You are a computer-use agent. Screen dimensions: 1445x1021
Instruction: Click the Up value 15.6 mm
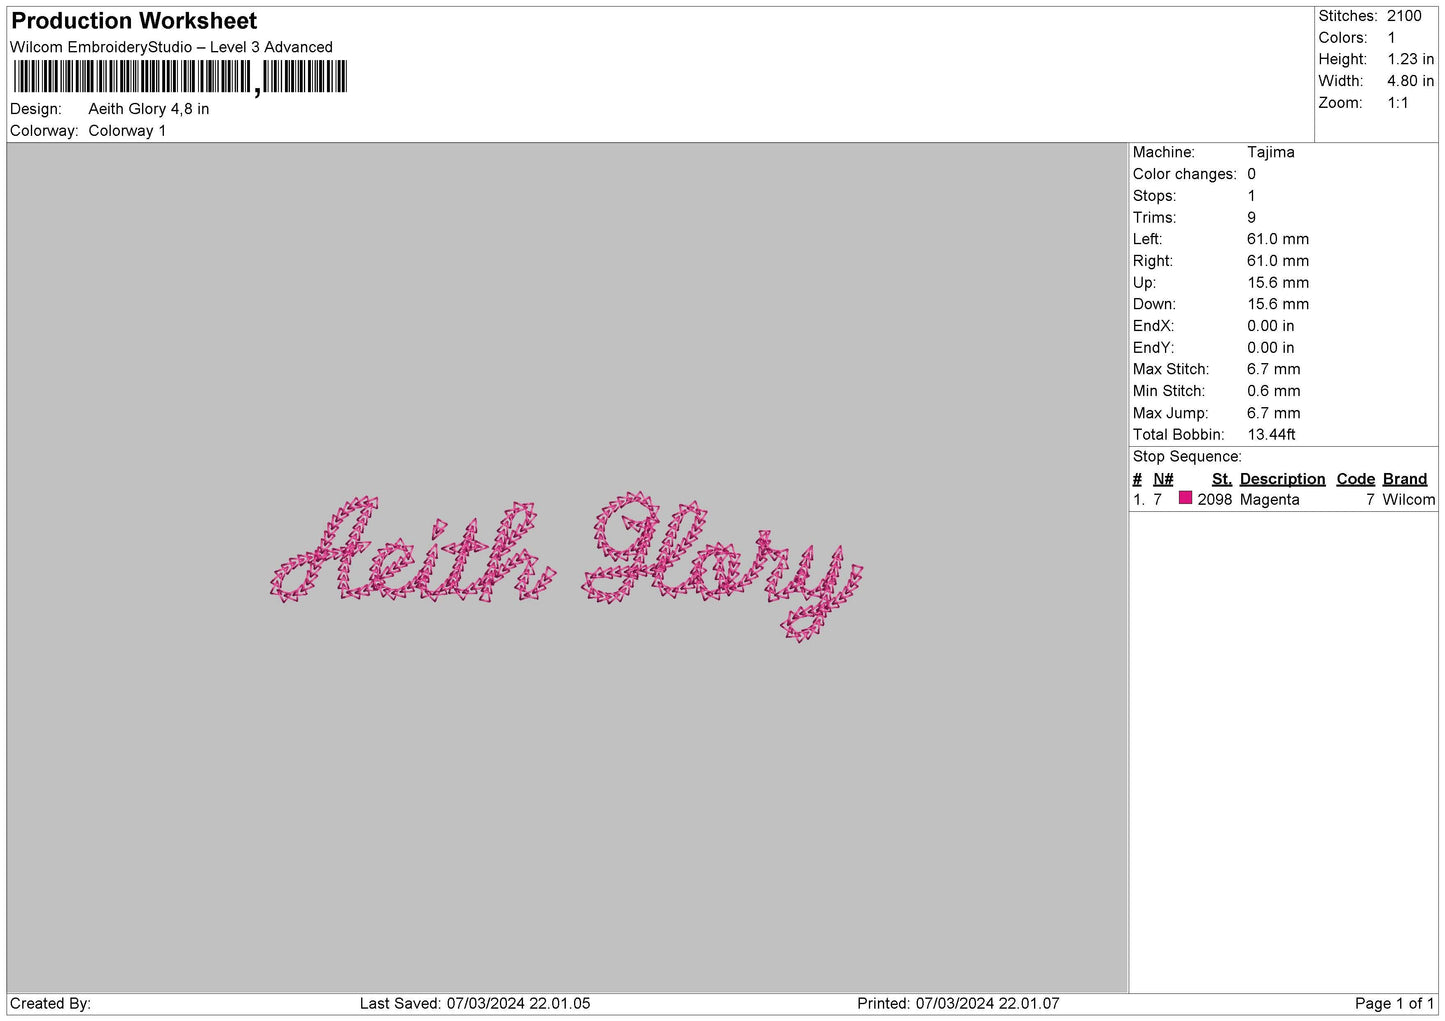pos(1277,283)
